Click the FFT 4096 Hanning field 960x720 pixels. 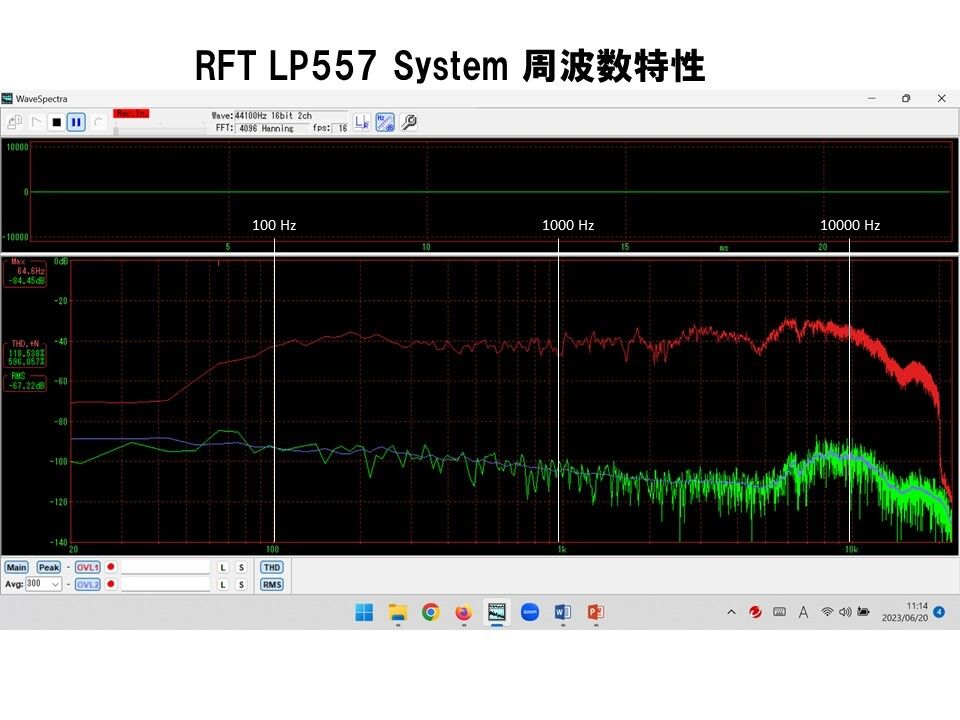coord(271,128)
